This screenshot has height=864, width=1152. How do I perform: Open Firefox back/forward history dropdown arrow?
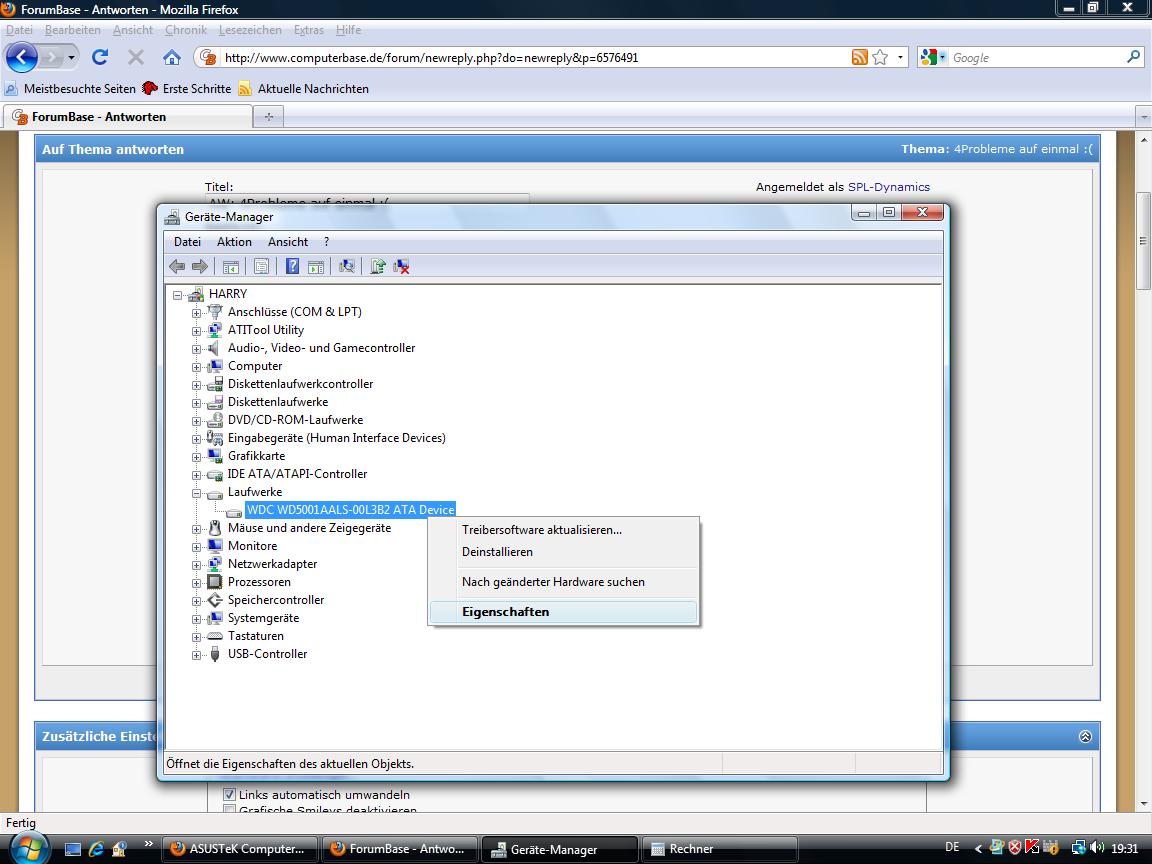[x=71, y=57]
